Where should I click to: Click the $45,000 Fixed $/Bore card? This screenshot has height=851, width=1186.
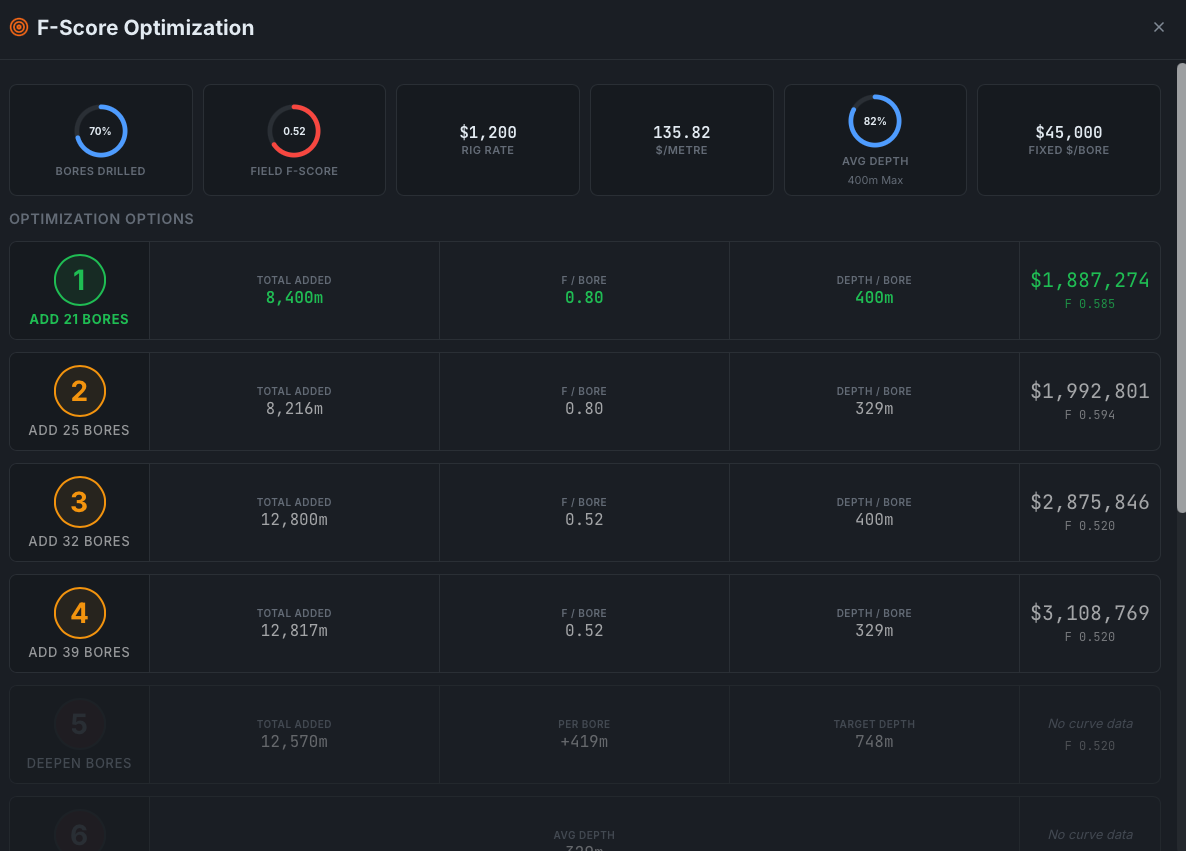[x=1068, y=140]
